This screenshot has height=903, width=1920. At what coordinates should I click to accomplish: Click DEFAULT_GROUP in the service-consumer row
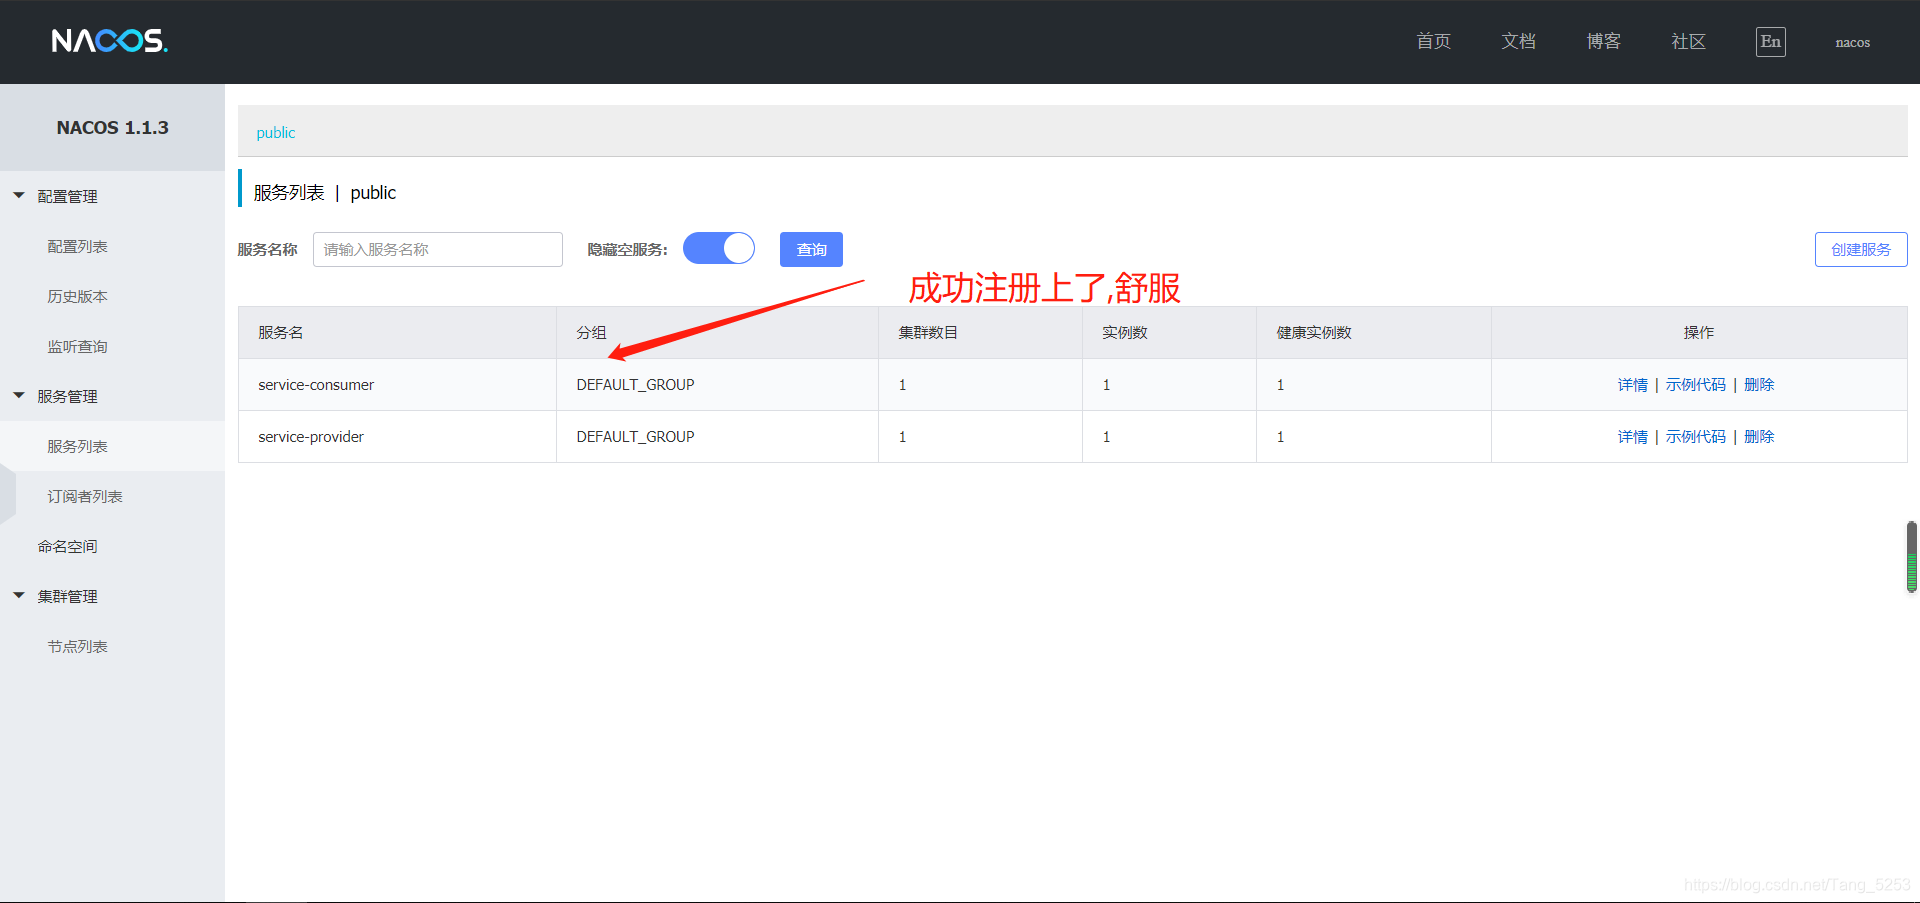coord(635,384)
